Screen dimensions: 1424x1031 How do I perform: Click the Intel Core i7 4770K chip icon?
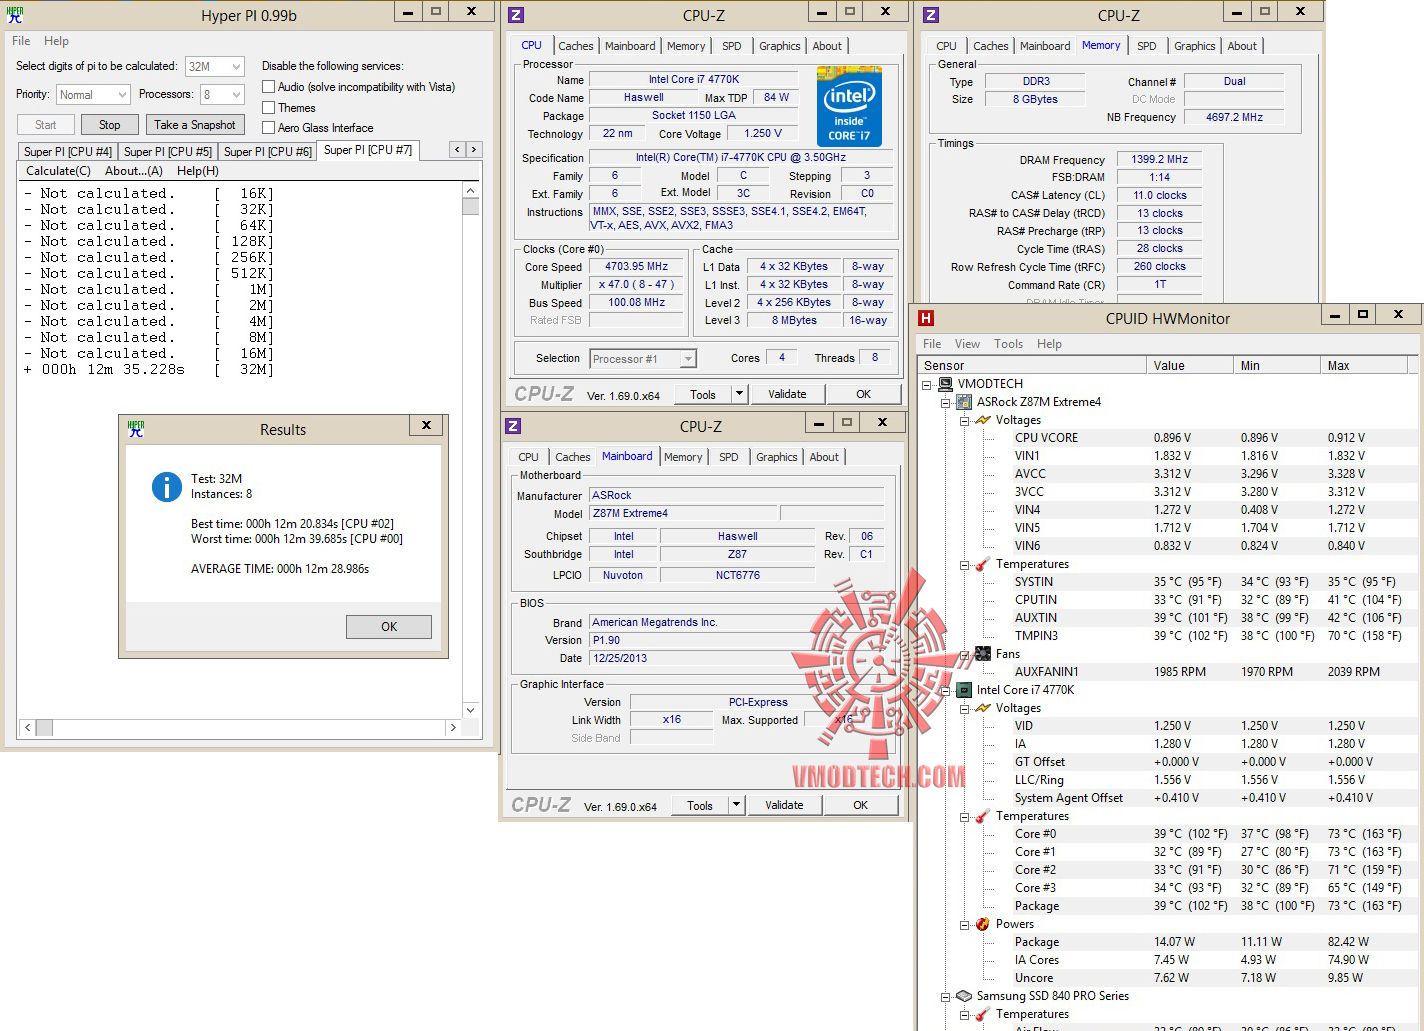pyautogui.click(x=964, y=690)
